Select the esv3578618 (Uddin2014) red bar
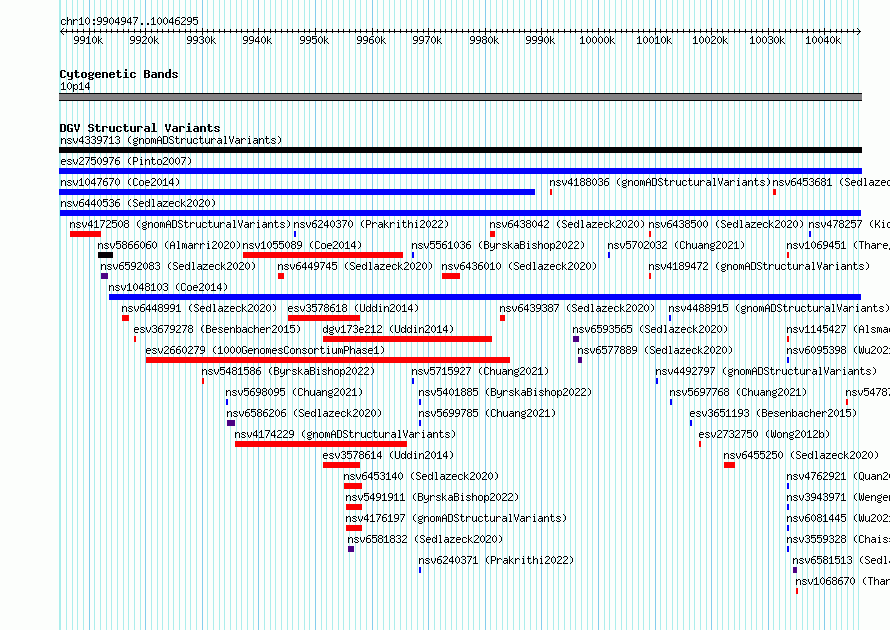 [324, 318]
